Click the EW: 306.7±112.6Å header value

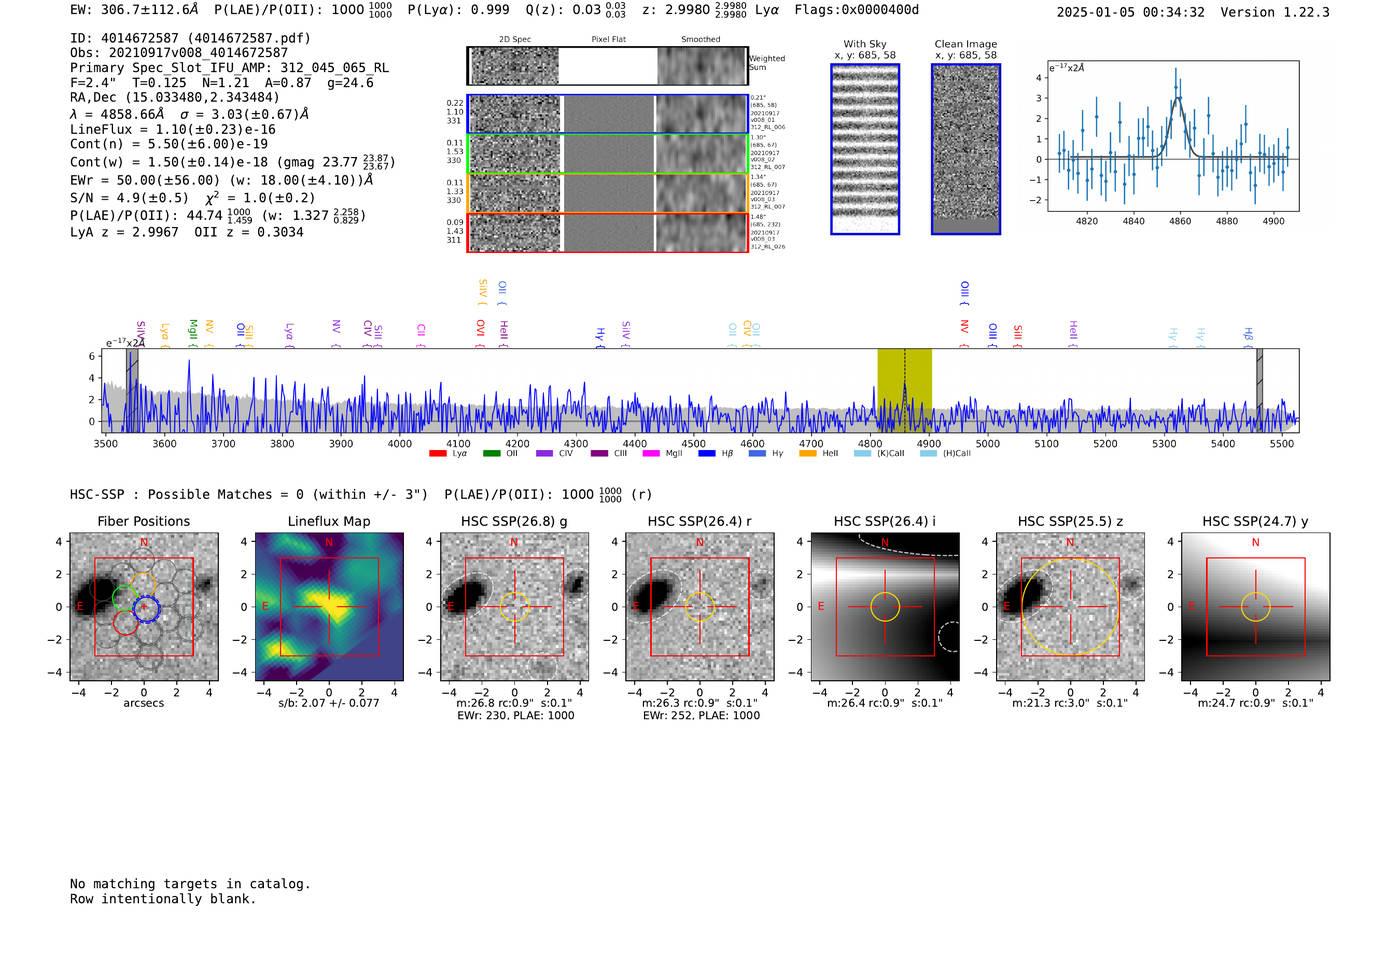[134, 10]
